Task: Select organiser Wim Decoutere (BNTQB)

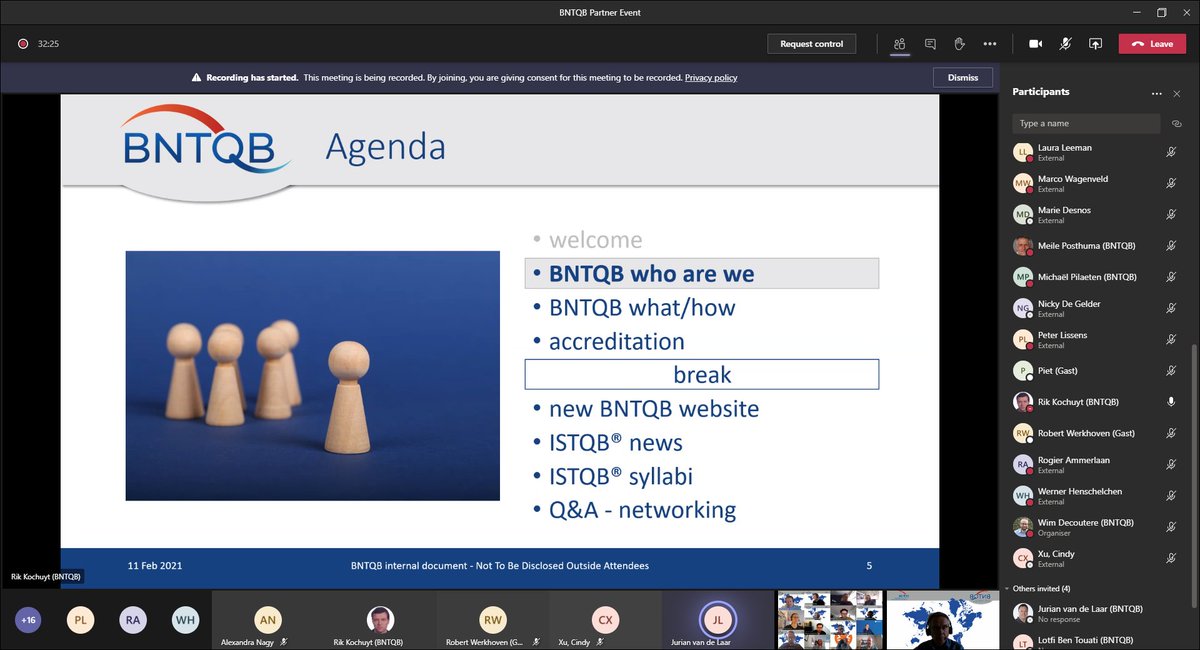Action: pos(1094,527)
